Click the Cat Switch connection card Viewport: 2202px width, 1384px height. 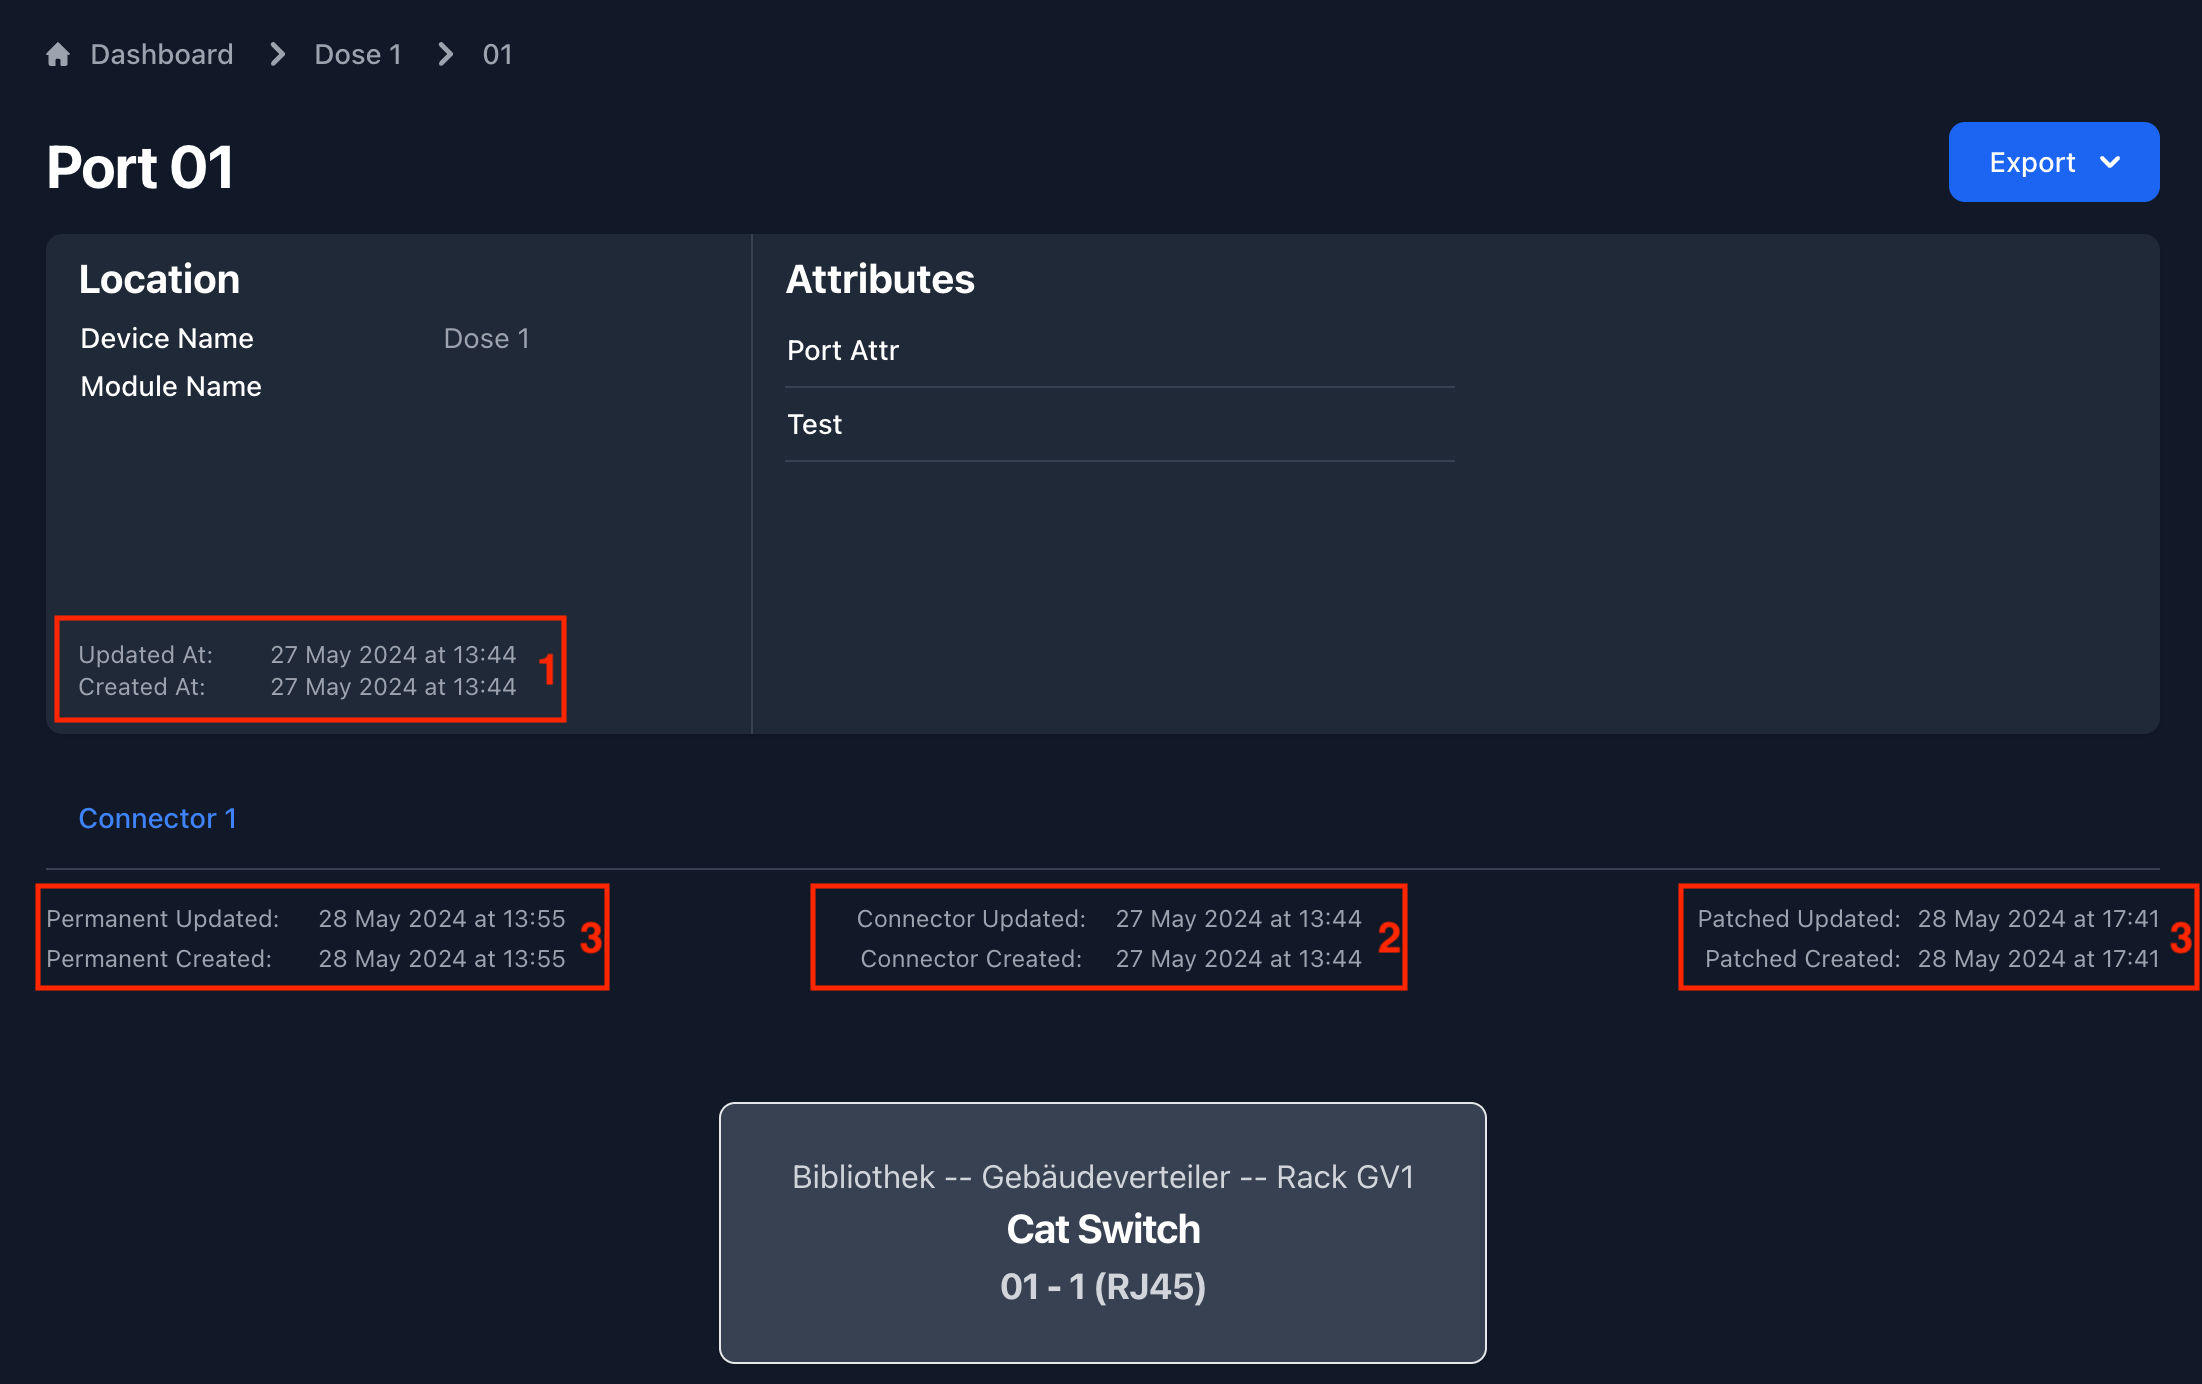pyautogui.click(x=1102, y=1231)
